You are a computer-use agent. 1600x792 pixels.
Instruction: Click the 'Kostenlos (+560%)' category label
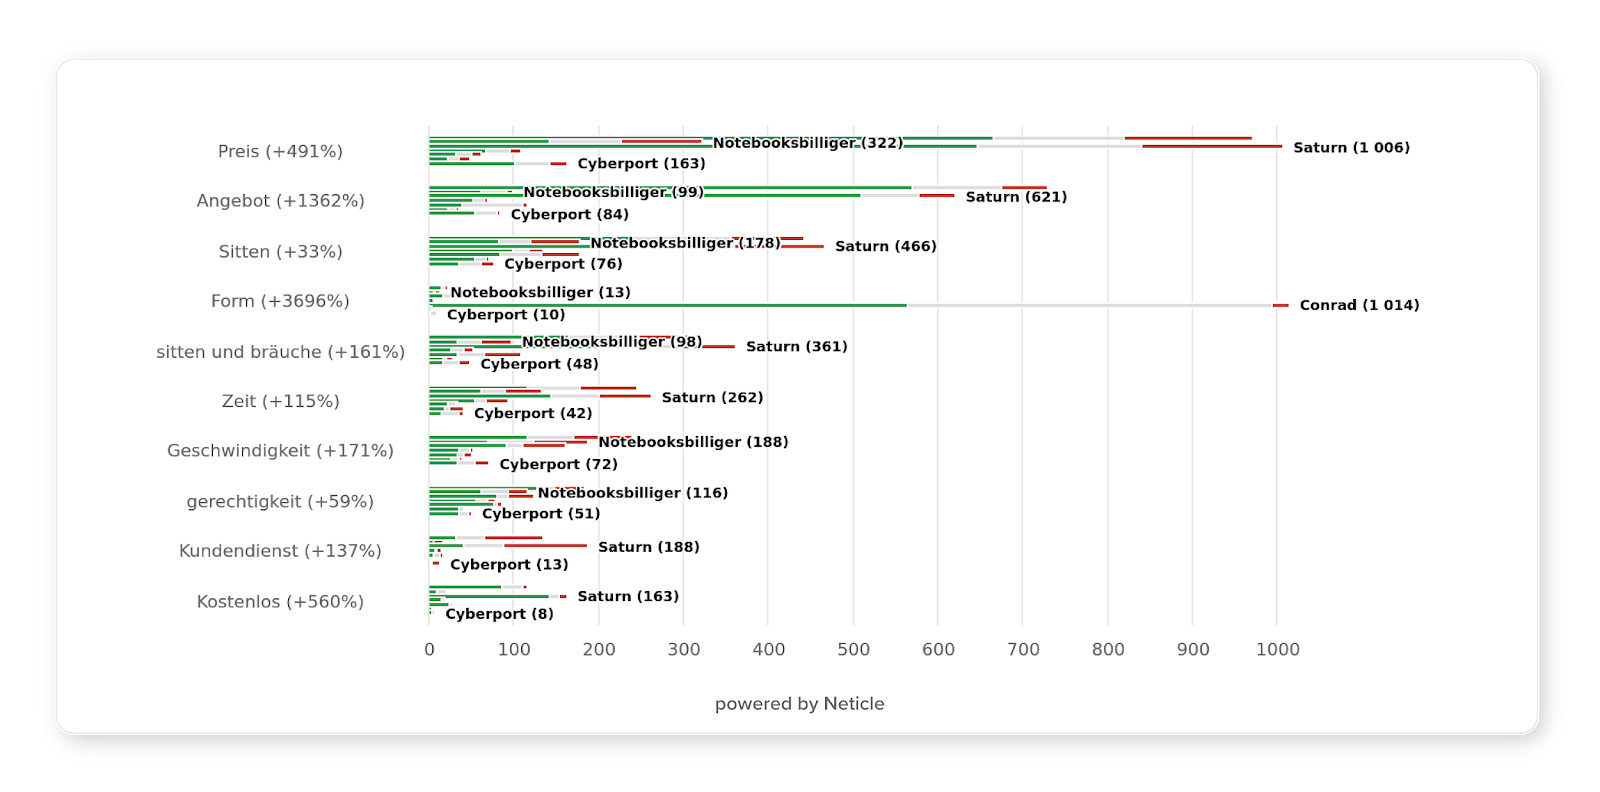280,602
